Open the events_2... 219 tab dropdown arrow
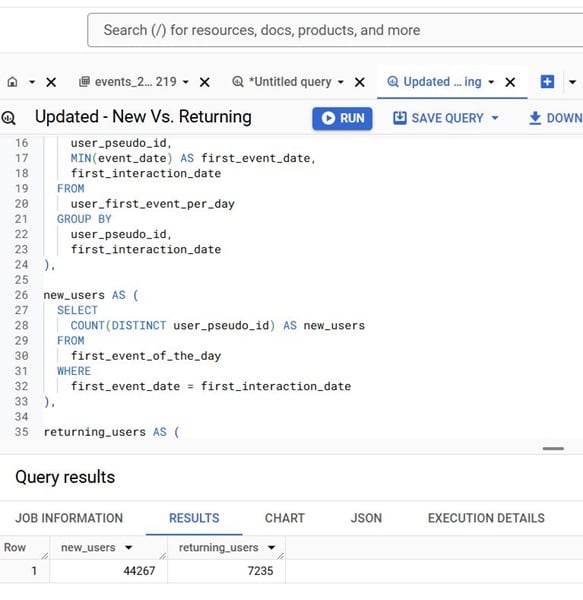 [x=186, y=82]
